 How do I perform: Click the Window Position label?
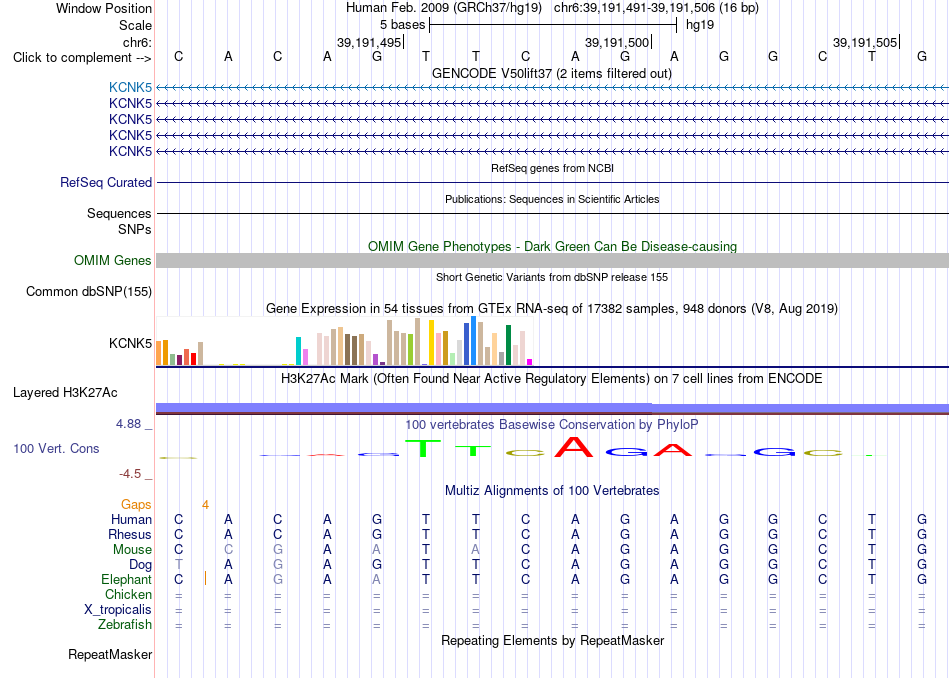[x=104, y=8]
